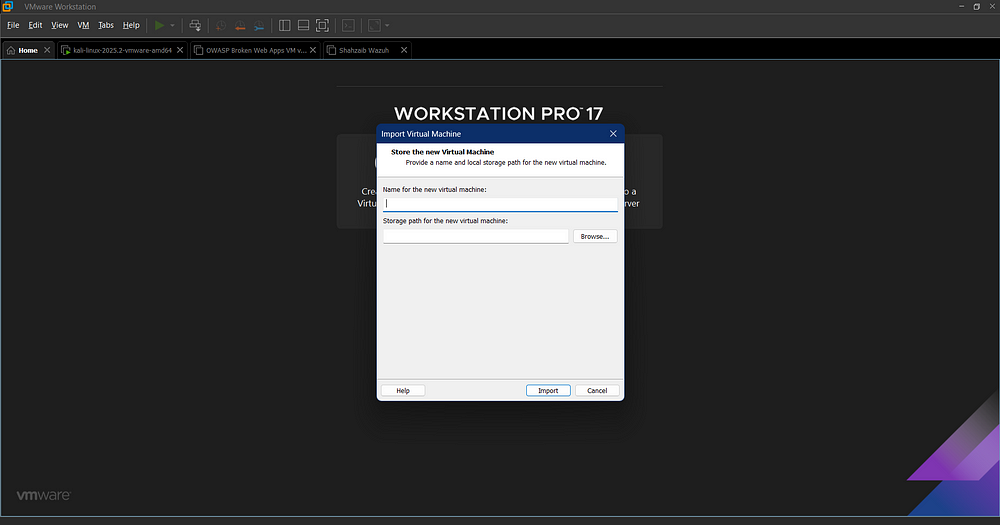Open the Edit menu
Viewport: 1000px width, 525px height.
[35, 26]
